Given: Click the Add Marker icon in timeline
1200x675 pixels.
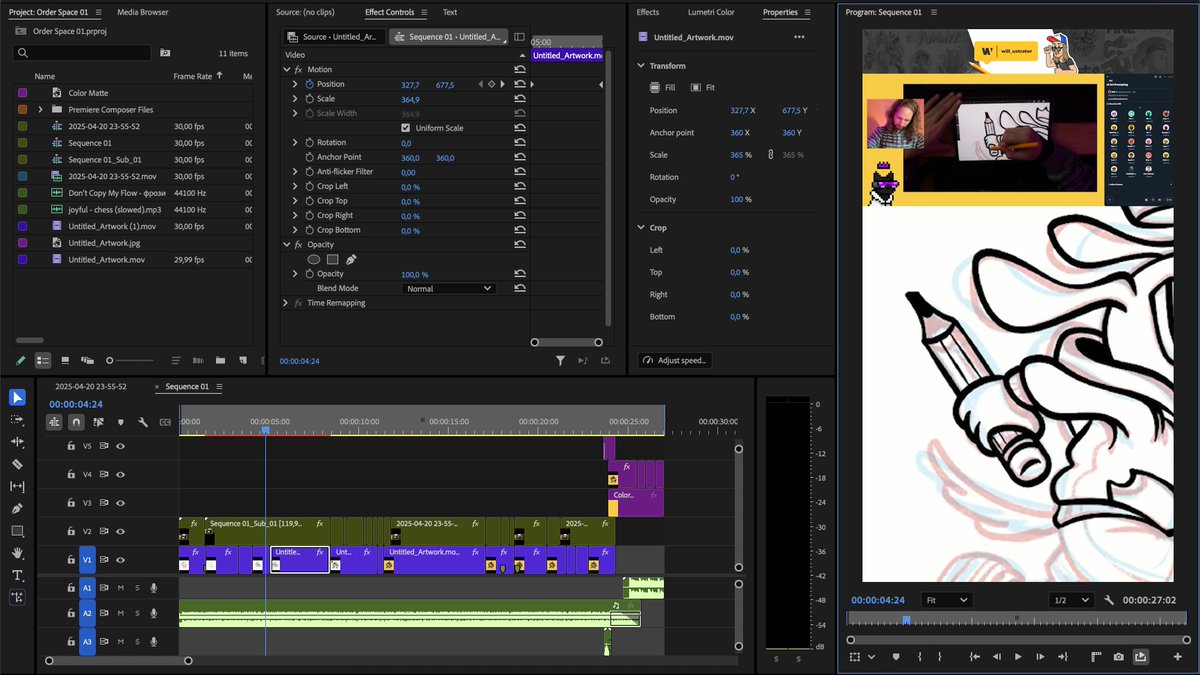Looking at the screenshot, I should [121, 422].
